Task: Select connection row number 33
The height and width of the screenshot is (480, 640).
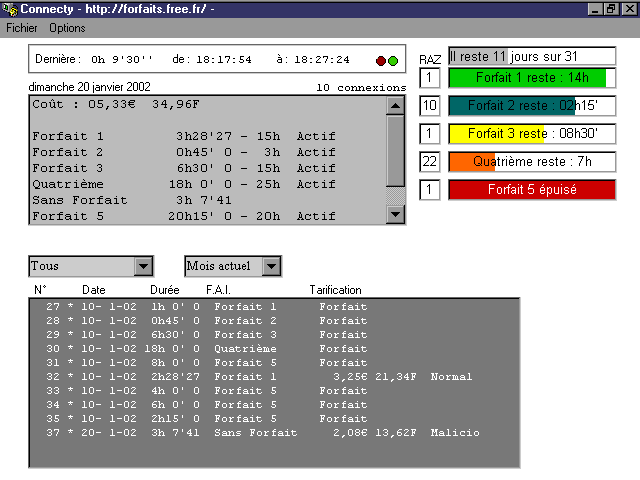Action: pos(274,391)
